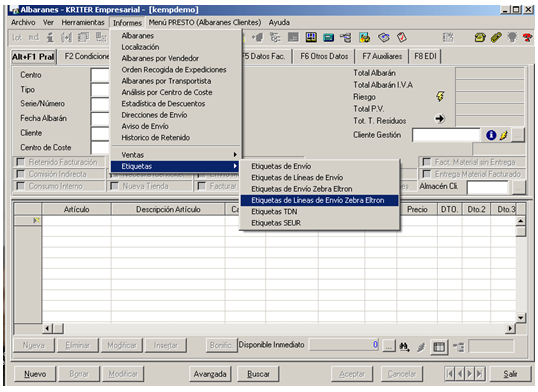Choose Etiquetas TDN from submenu
Viewport: 538px width, 392px height.
tap(319, 211)
